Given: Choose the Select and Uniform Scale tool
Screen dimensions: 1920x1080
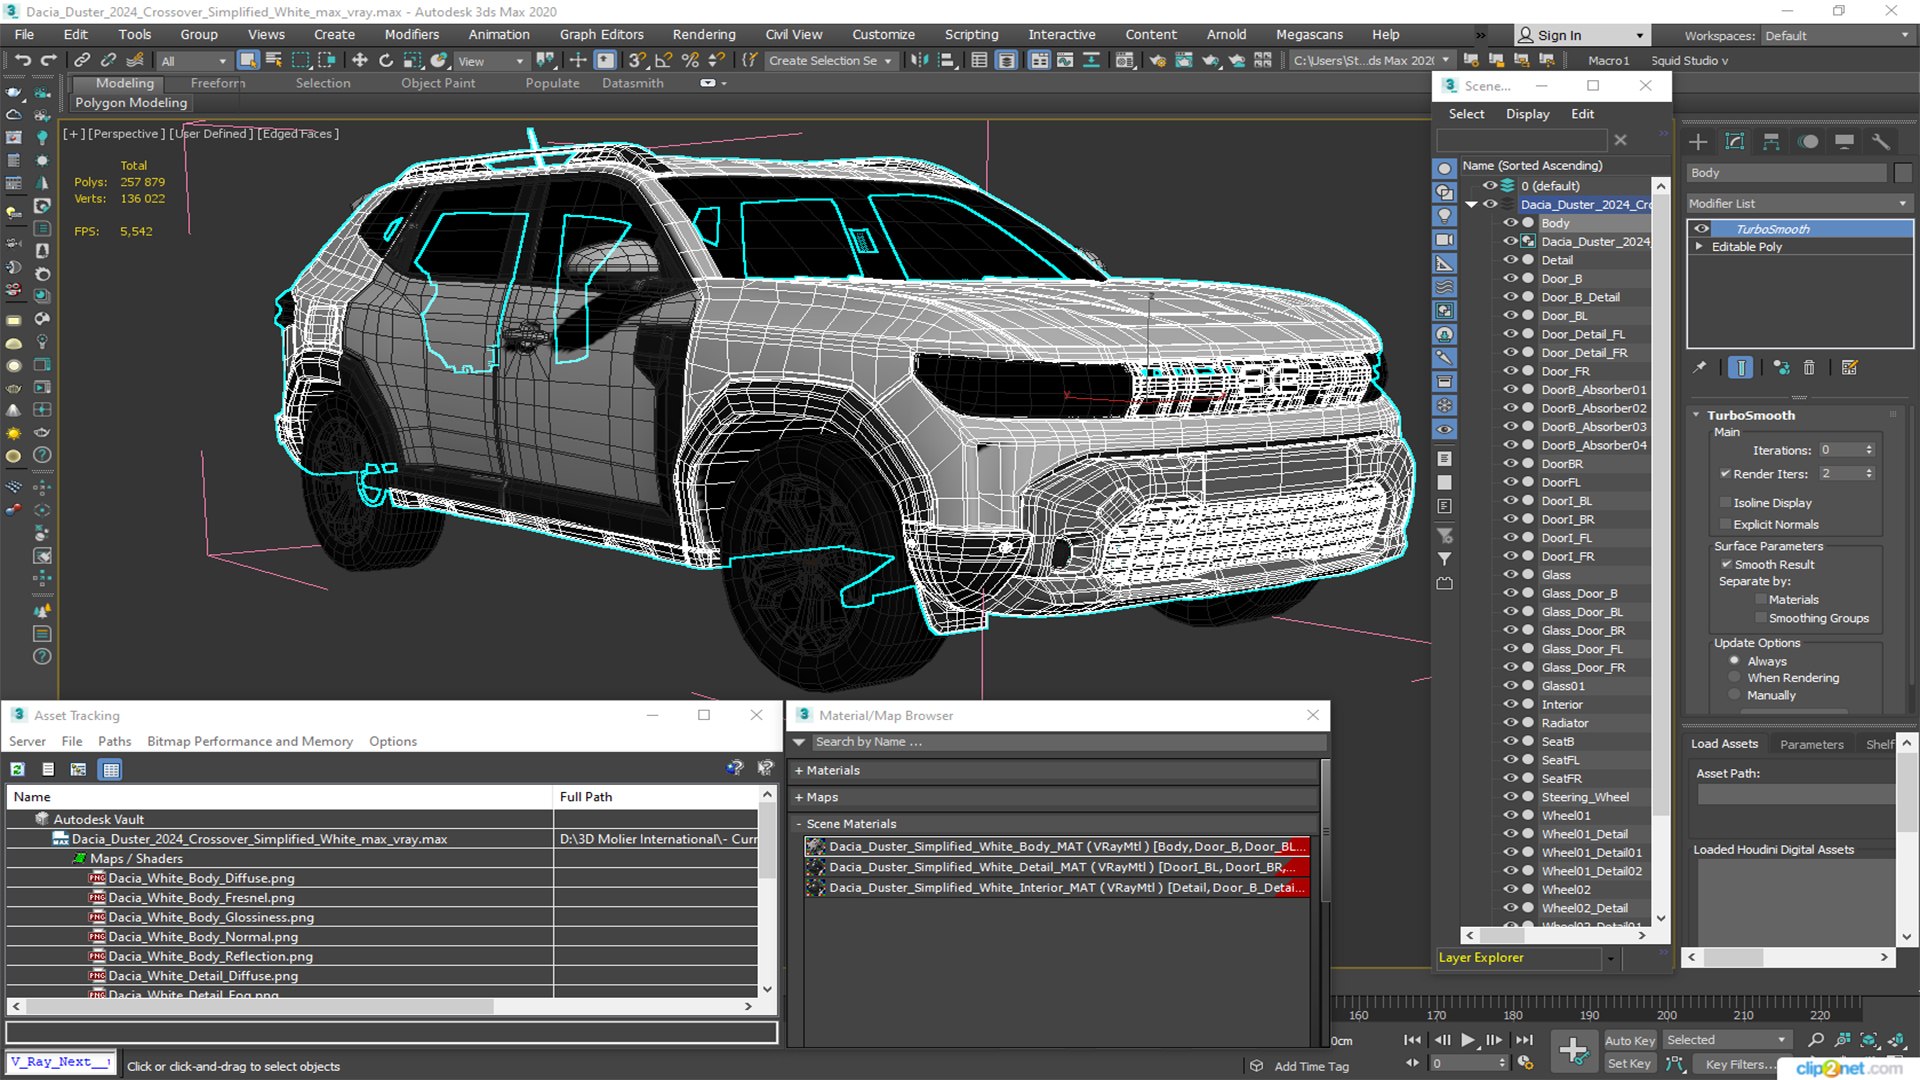Looking at the screenshot, I should click(412, 61).
